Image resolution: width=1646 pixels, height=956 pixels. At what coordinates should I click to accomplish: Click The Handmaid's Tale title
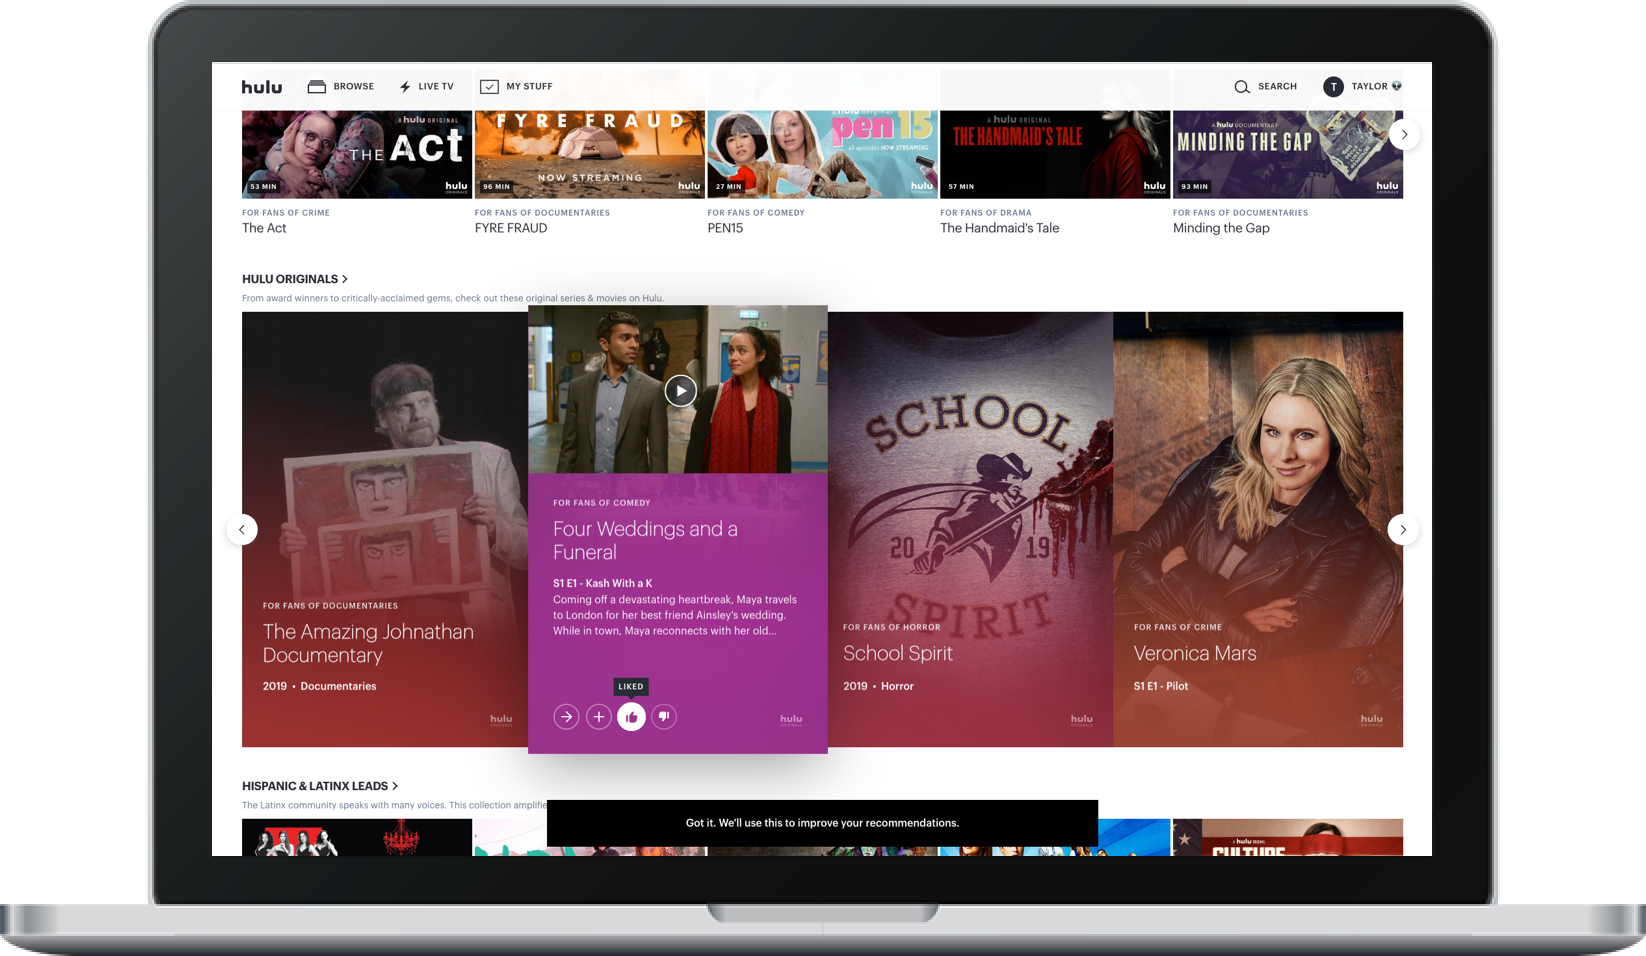point(999,228)
